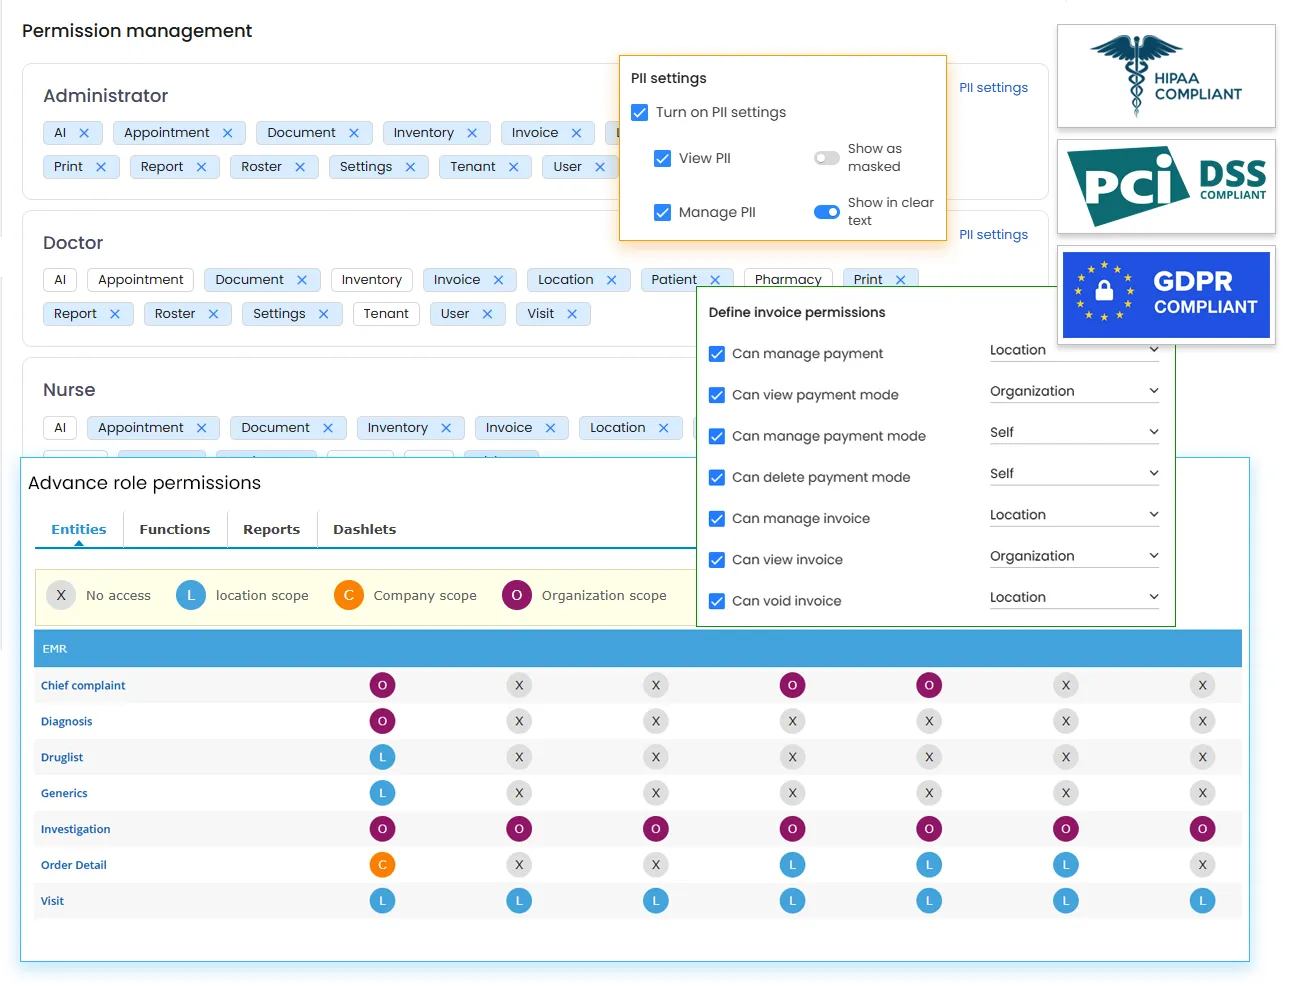
Task: Remove Document tag from Nurse role
Action: click(x=327, y=428)
